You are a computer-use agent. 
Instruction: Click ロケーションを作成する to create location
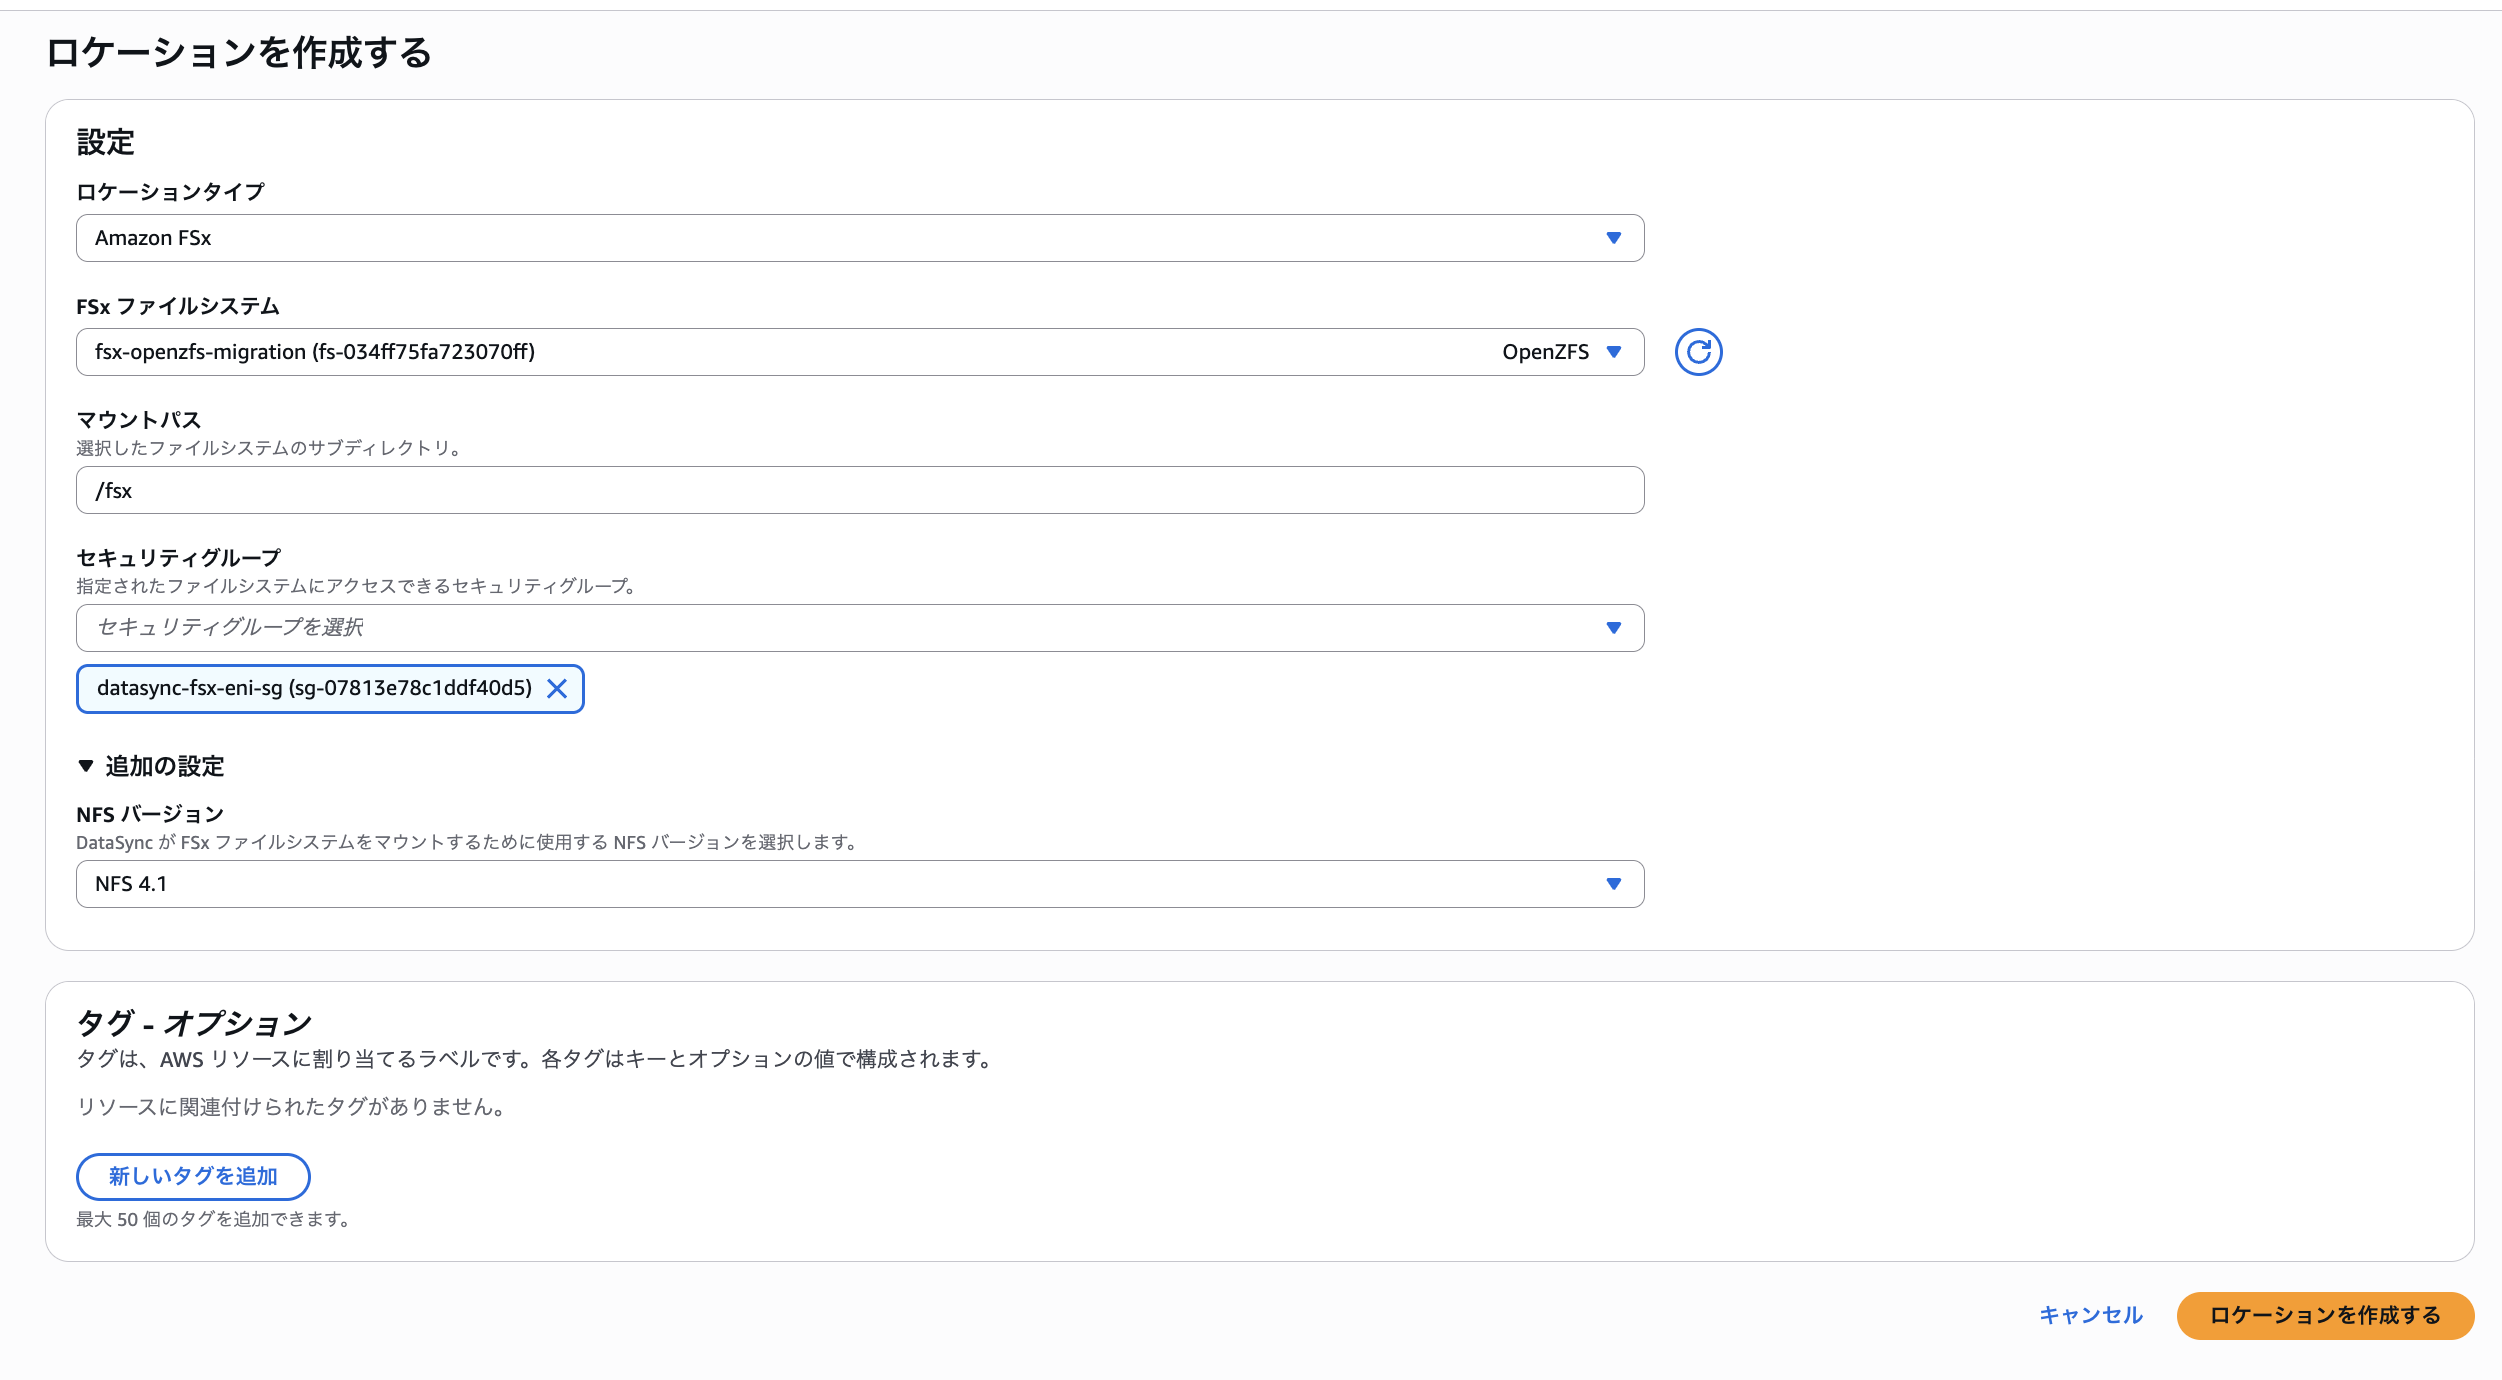coord(2324,1316)
